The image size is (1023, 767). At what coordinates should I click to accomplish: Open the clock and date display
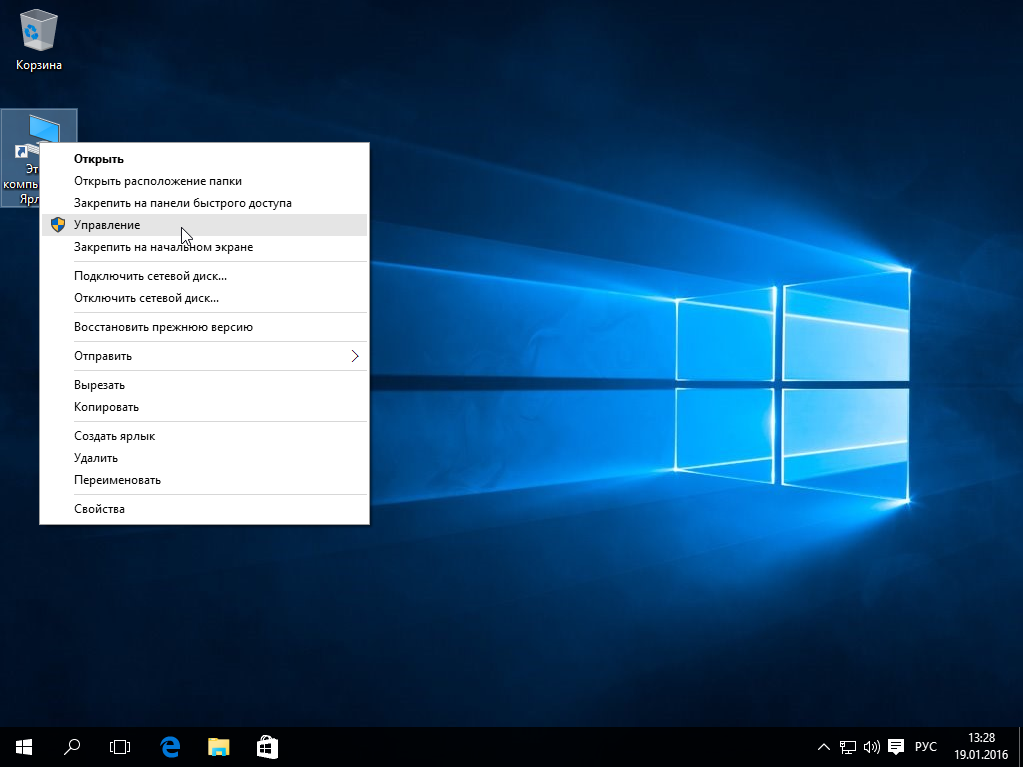click(x=983, y=746)
